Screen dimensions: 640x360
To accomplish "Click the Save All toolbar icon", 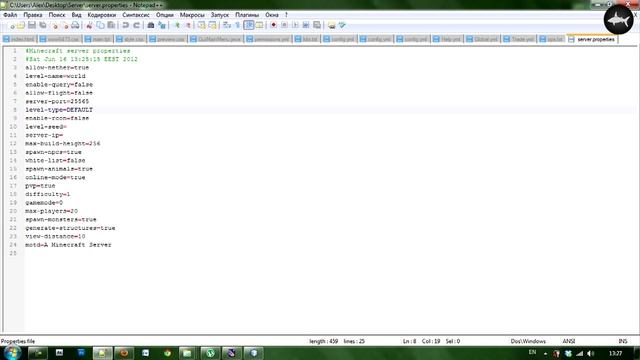I will (x=42, y=25).
